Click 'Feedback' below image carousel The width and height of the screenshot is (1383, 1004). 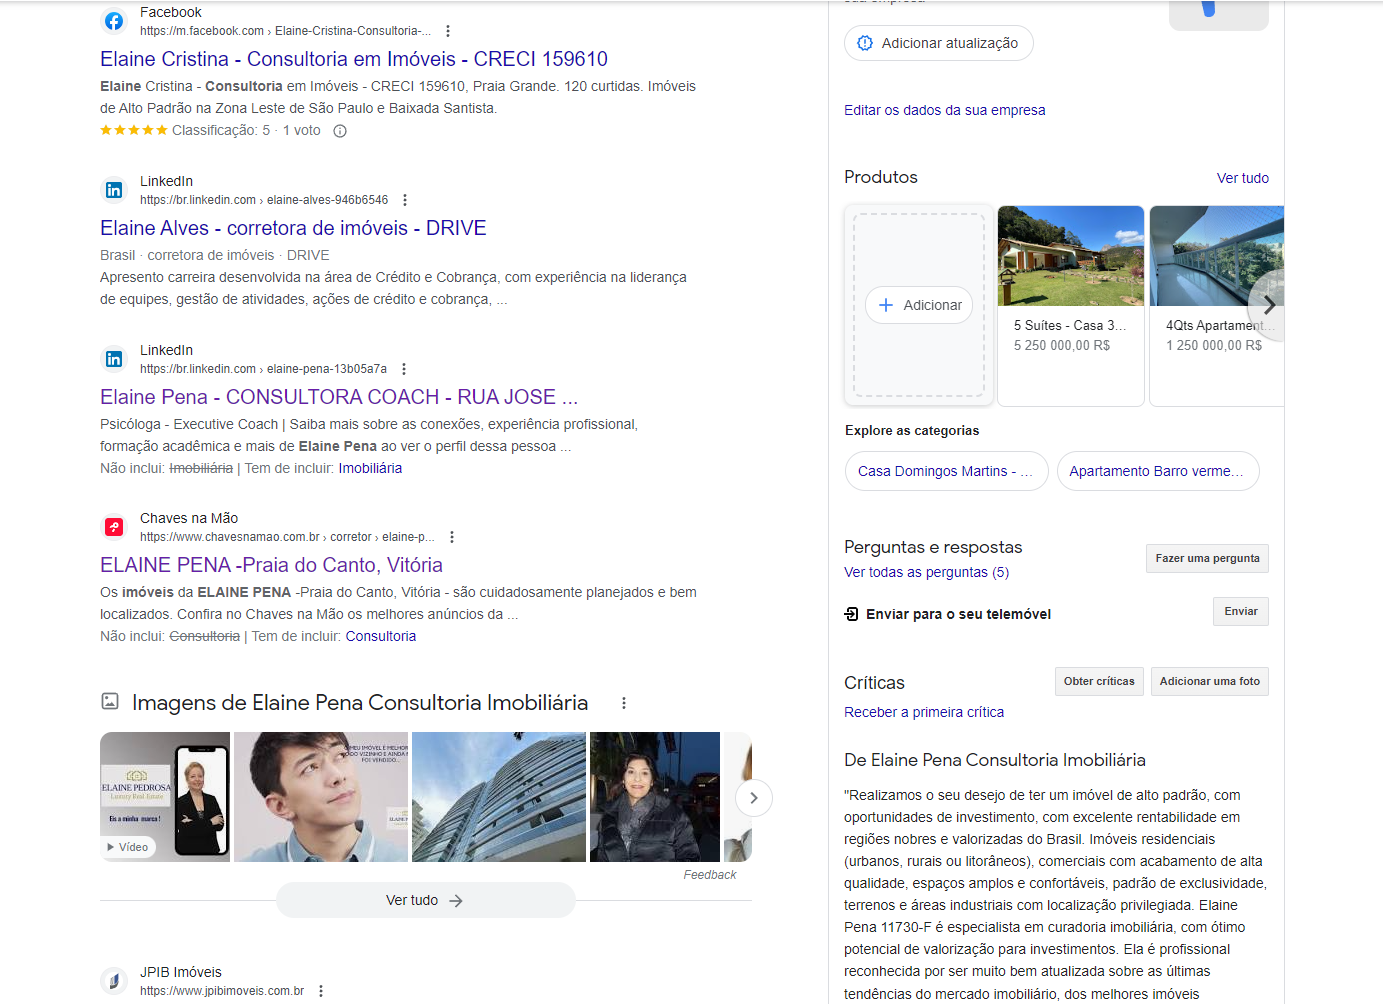click(710, 875)
